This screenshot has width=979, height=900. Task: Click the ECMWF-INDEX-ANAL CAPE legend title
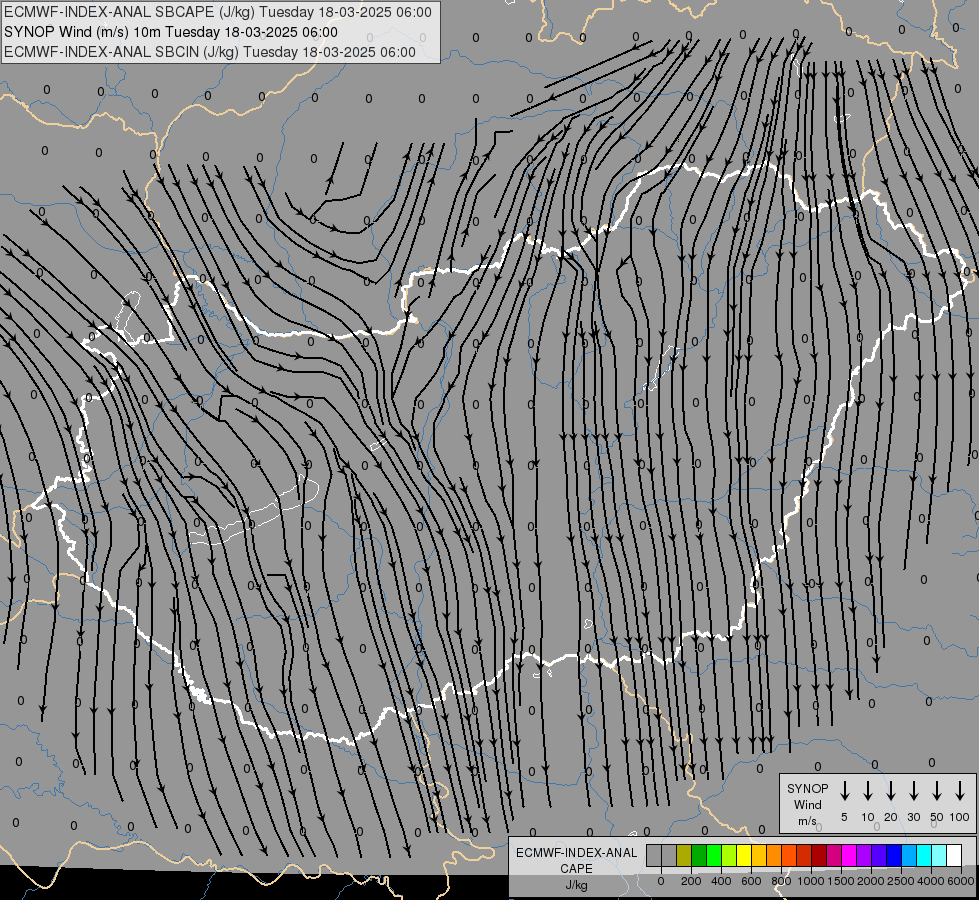[x=576, y=860]
